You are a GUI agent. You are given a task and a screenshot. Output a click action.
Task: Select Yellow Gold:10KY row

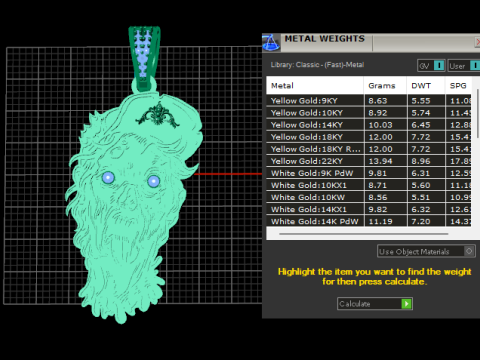369,113
